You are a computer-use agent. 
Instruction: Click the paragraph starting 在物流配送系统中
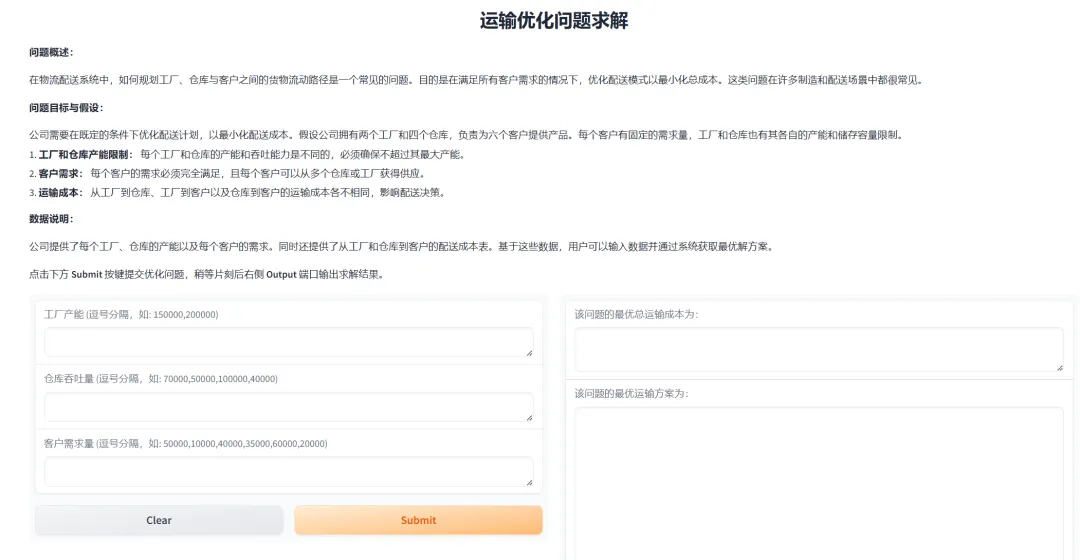pyautogui.click(x=476, y=80)
